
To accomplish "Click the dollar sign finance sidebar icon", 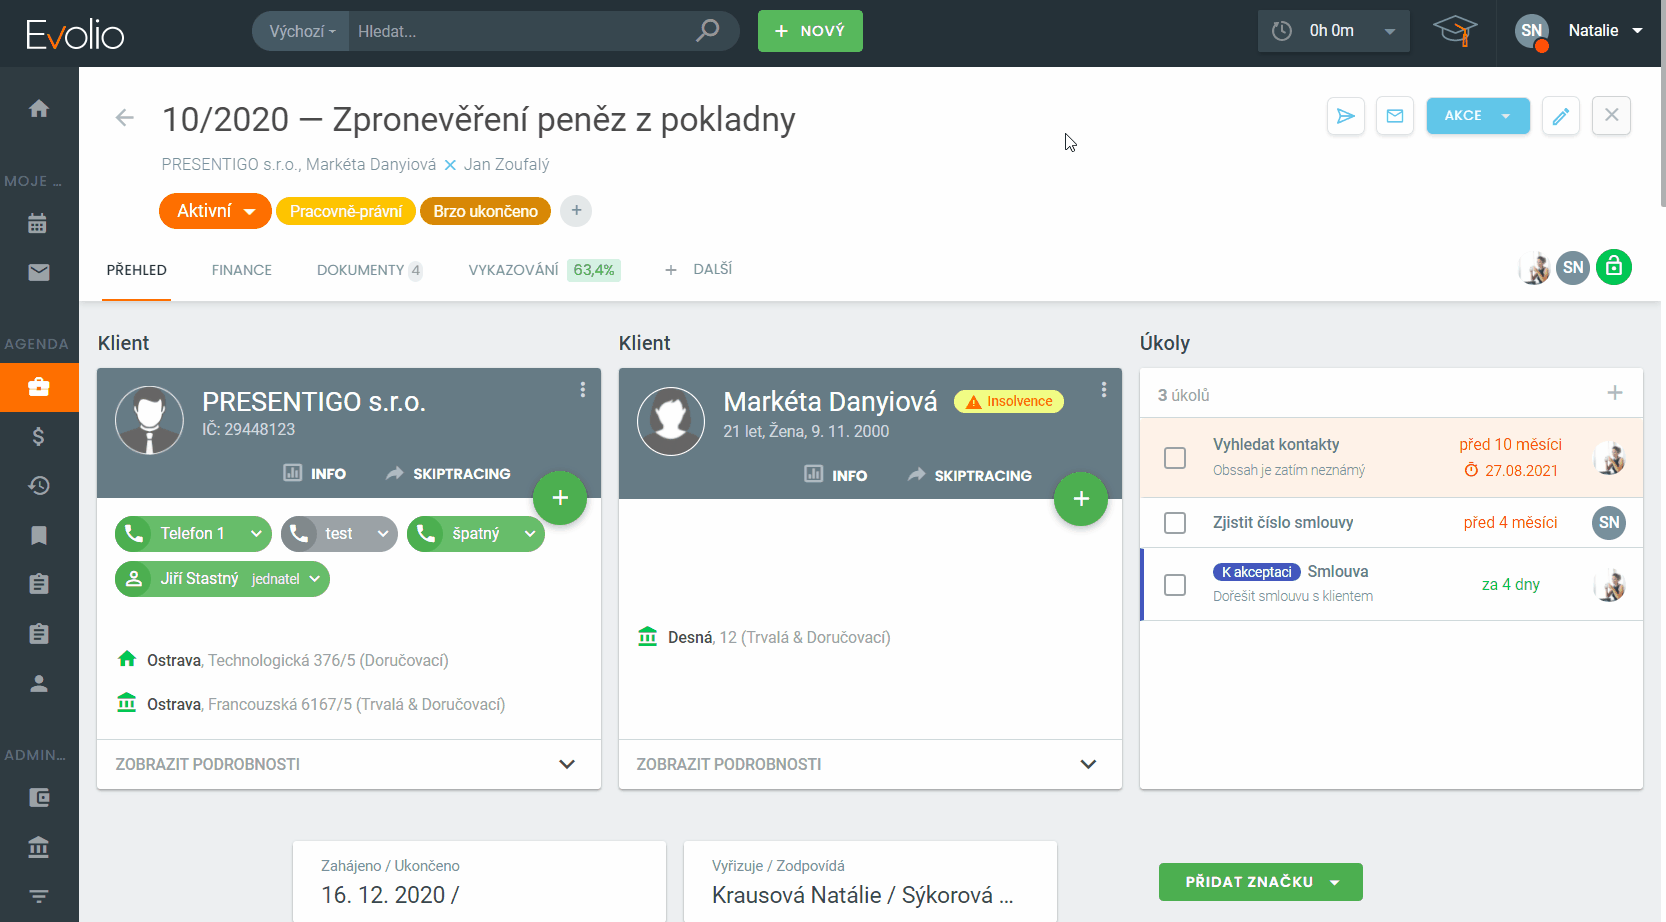I will pyautogui.click(x=39, y=436).
